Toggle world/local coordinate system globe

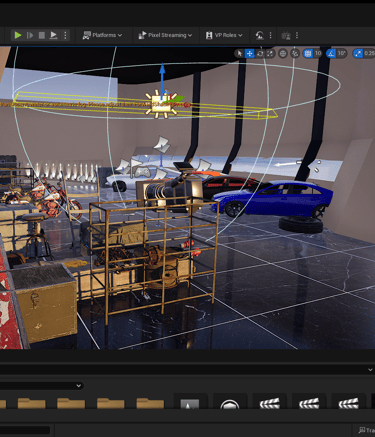coord(283,53)
